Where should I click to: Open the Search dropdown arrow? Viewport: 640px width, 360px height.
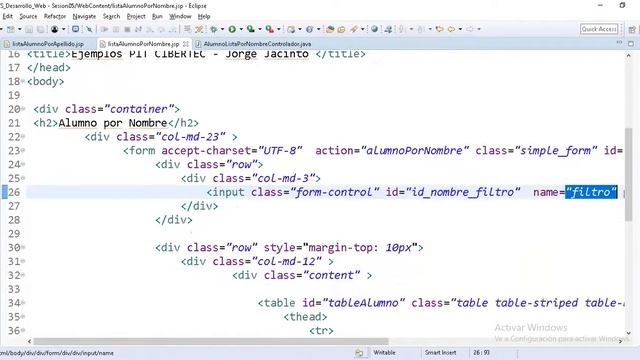tap(362, 29)
